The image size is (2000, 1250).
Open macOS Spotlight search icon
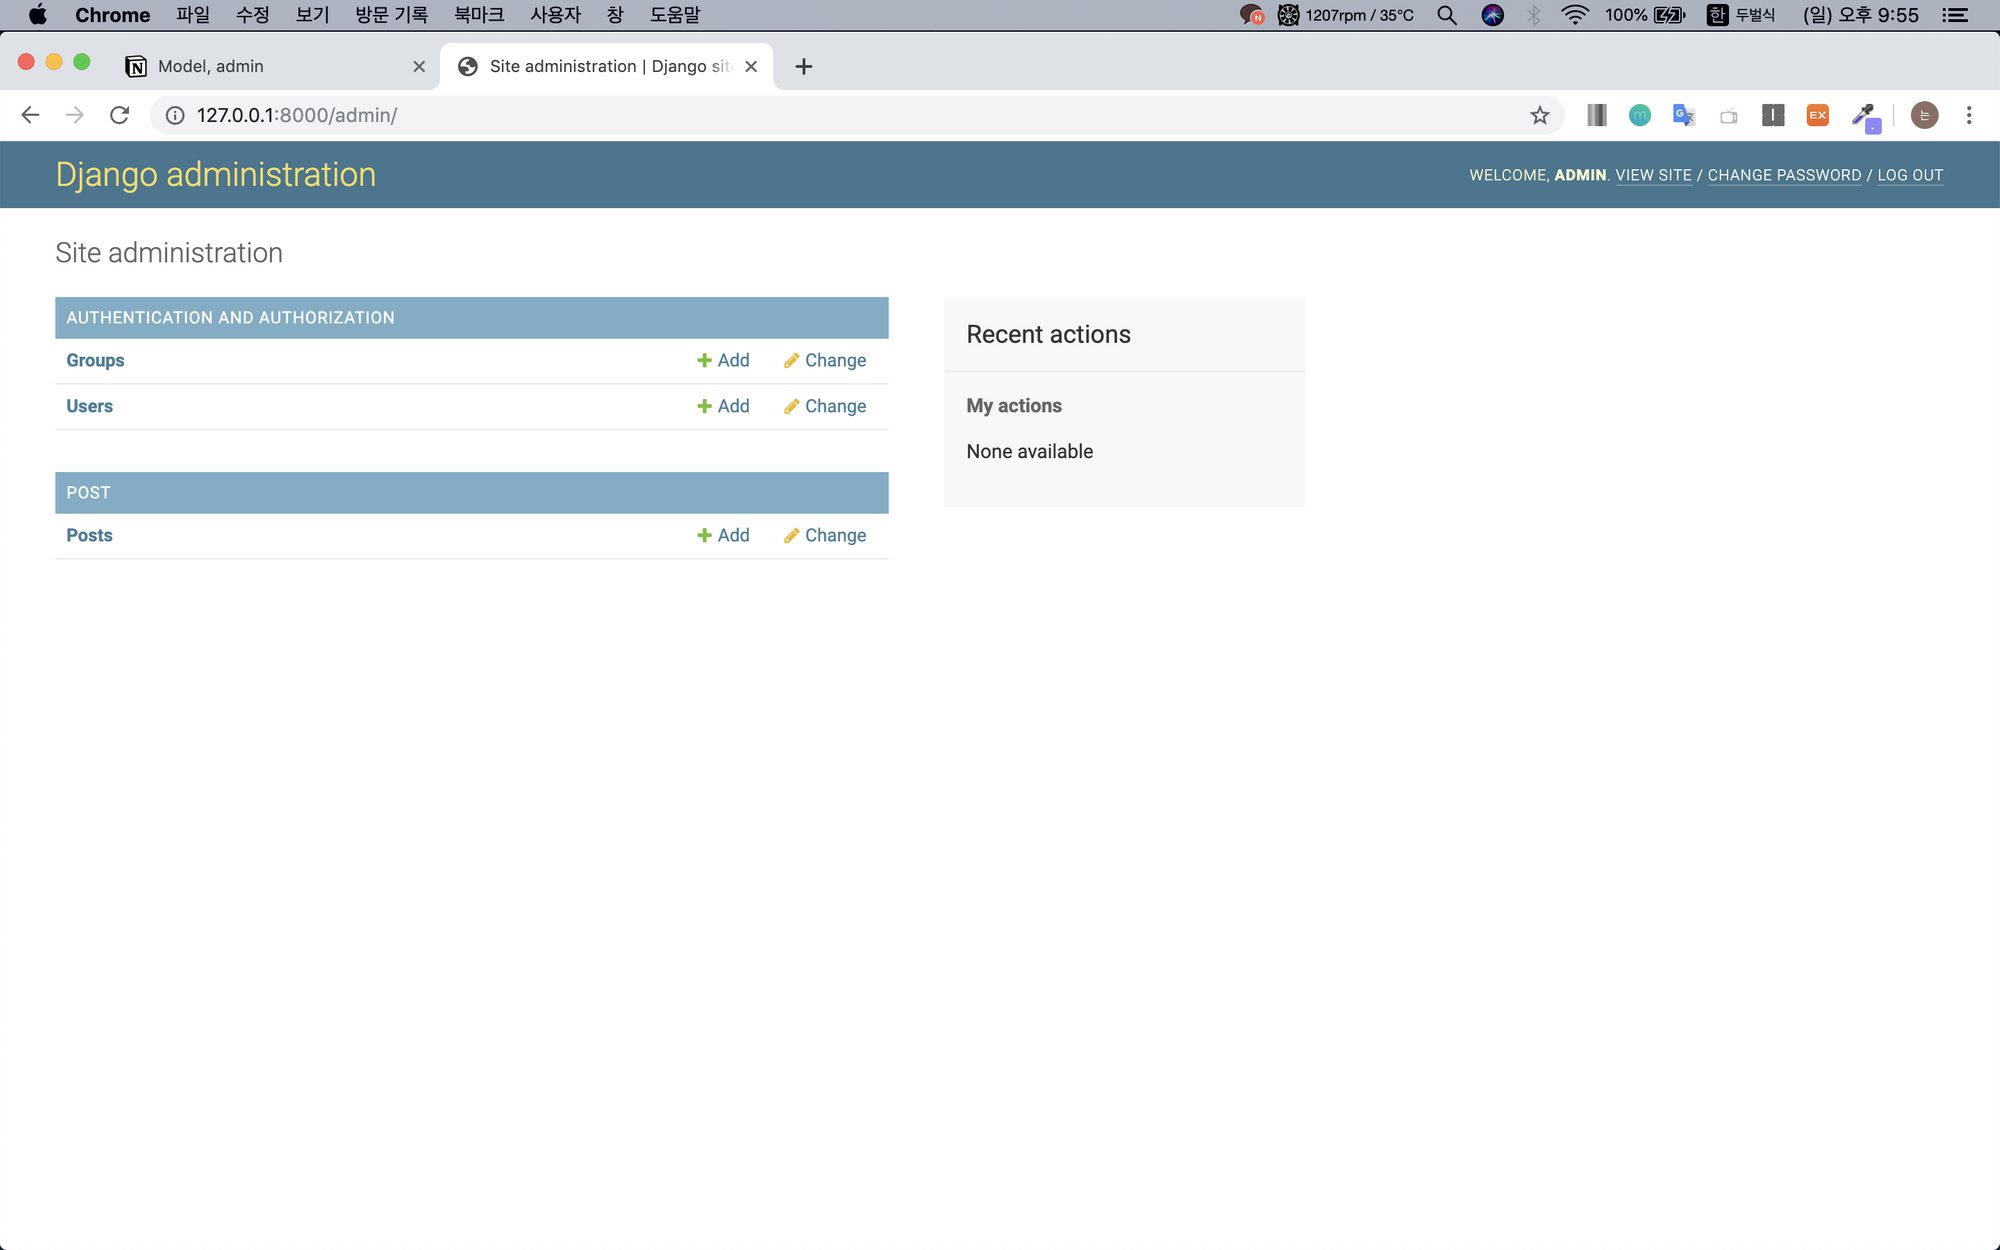(x=1446, y=15)
